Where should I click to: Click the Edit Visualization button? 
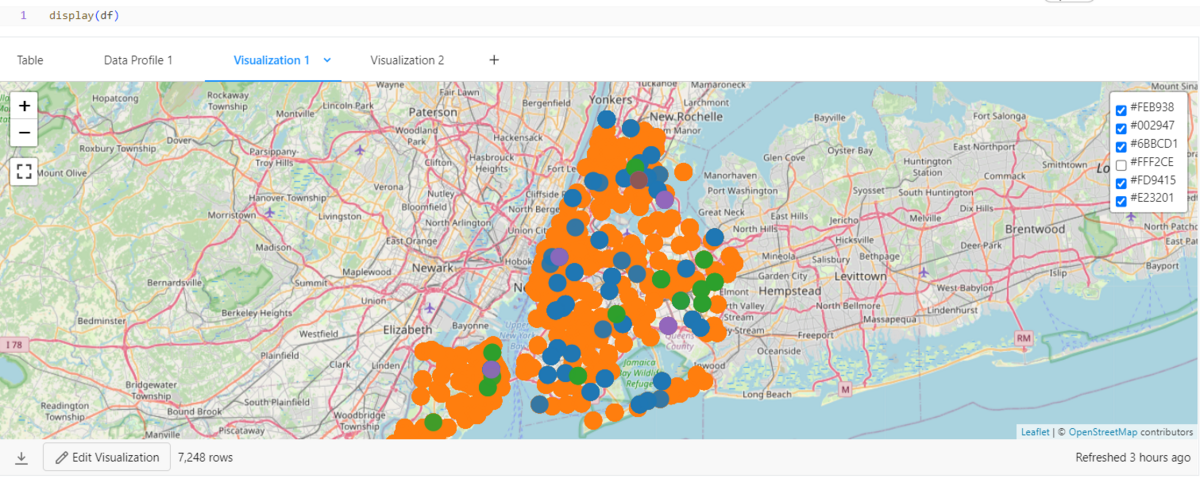(x=107, y=457)
